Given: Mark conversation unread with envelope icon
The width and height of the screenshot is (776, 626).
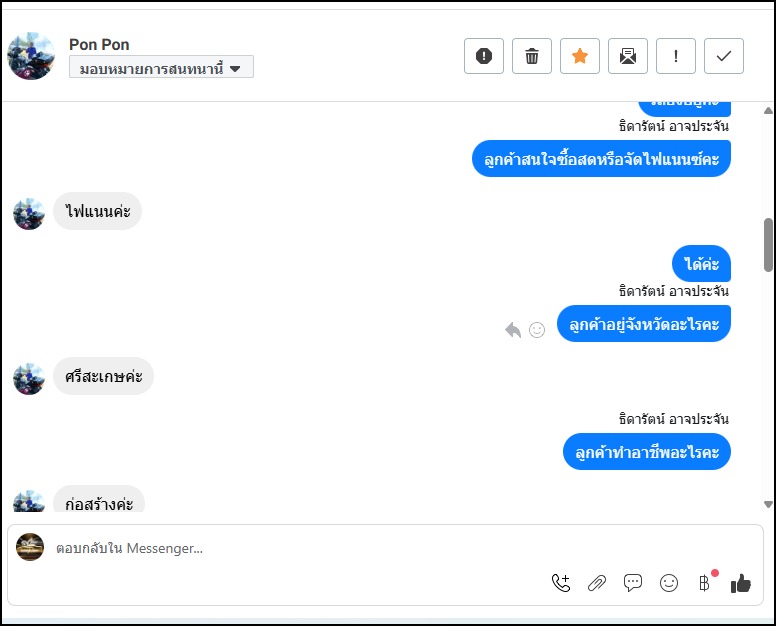Looking at the screenshot, I should (628, 56).
